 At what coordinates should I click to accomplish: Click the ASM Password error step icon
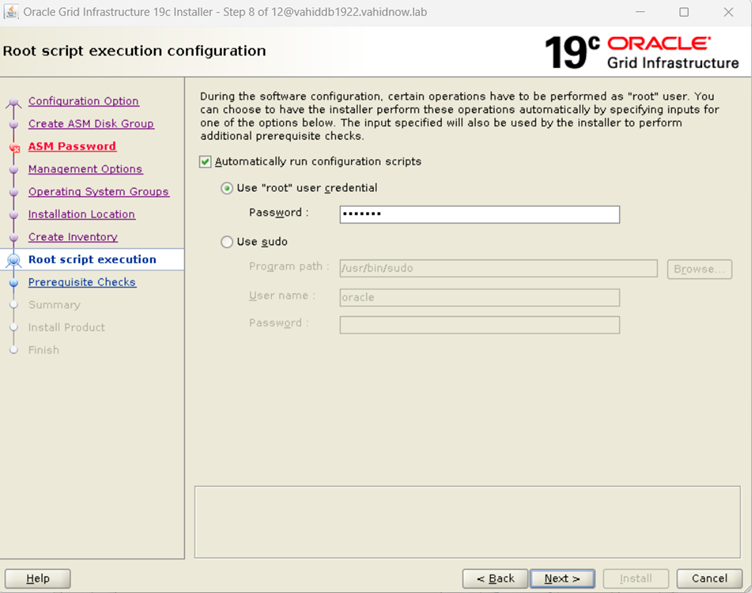14,147
